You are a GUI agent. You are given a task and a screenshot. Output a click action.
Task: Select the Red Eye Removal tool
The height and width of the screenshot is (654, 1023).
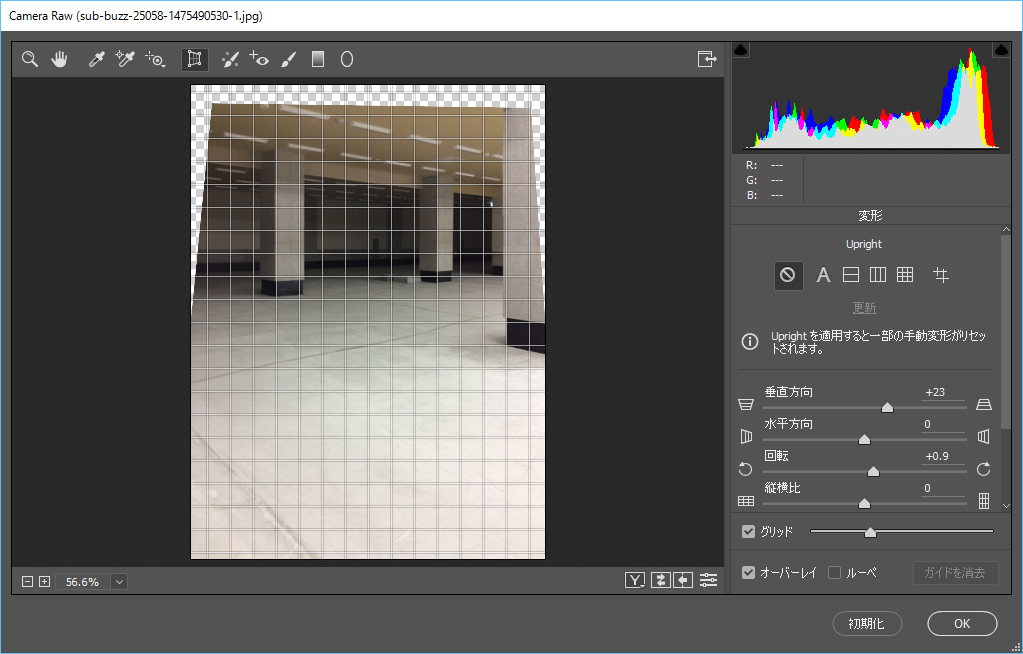(259, 59)
